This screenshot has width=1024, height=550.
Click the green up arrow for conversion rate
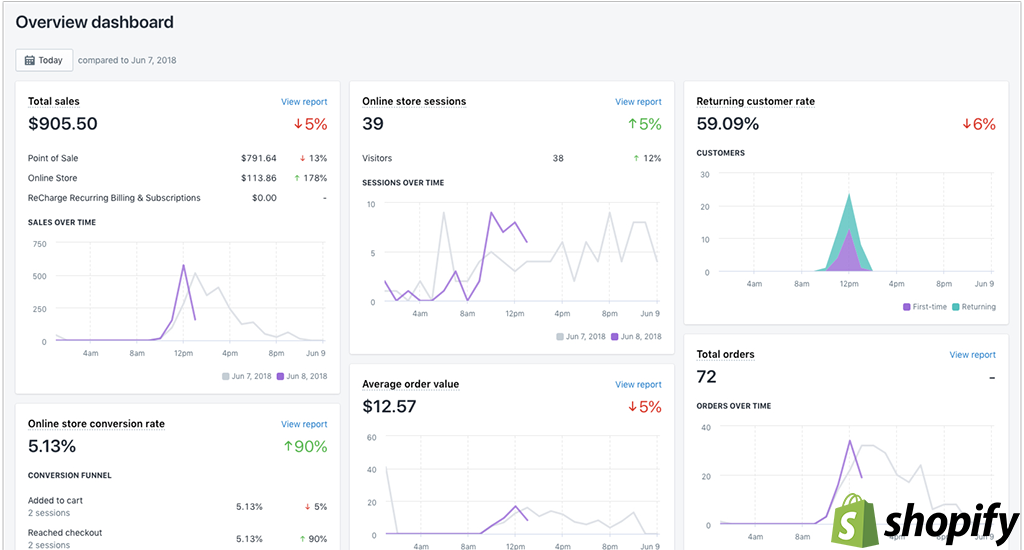click(x=287, y=447)
